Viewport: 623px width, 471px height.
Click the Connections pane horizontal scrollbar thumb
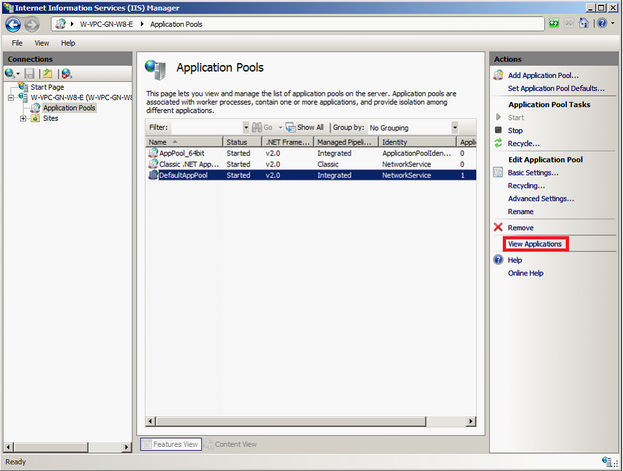51,447
